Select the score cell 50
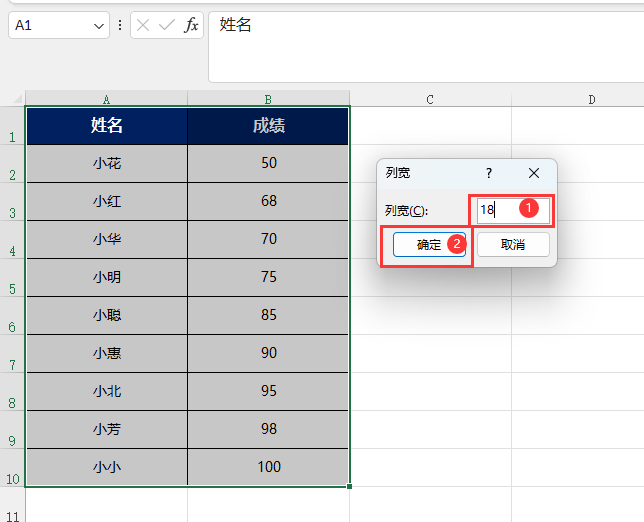This screenshot has height=522, width=644. (268, 163)
